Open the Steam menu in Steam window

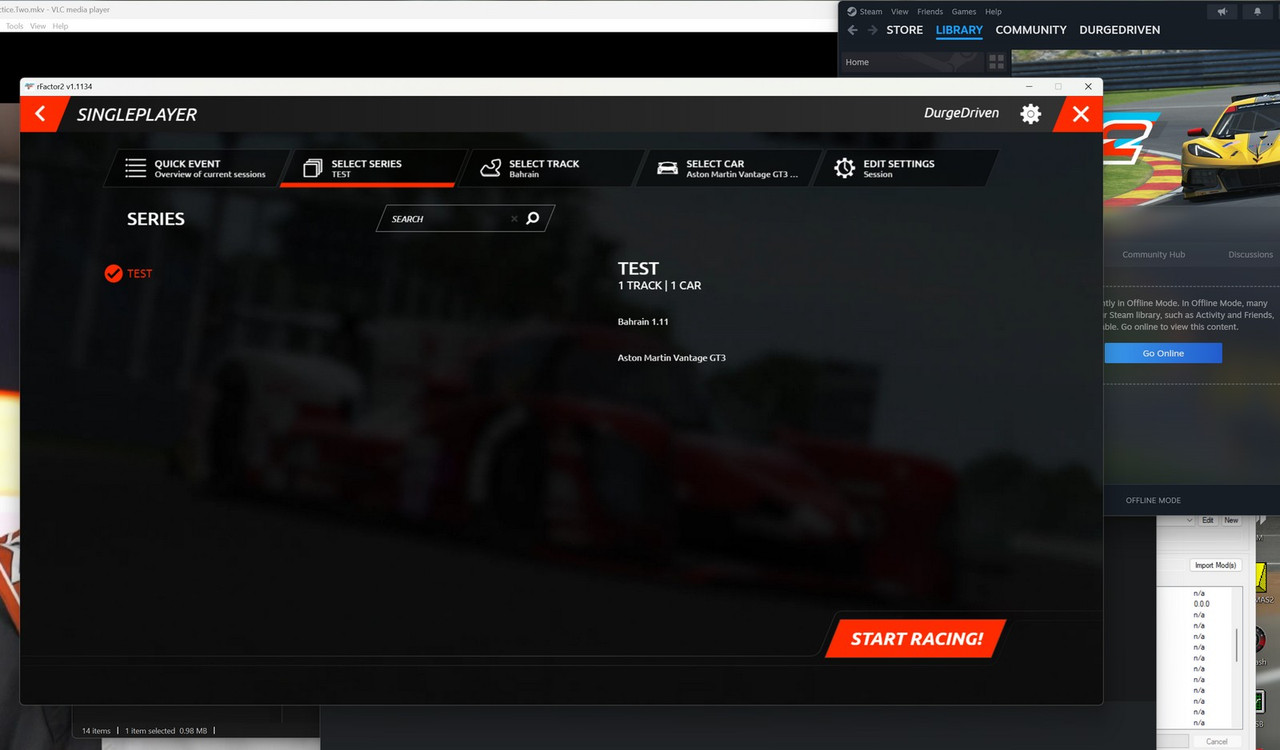[871, 12]
